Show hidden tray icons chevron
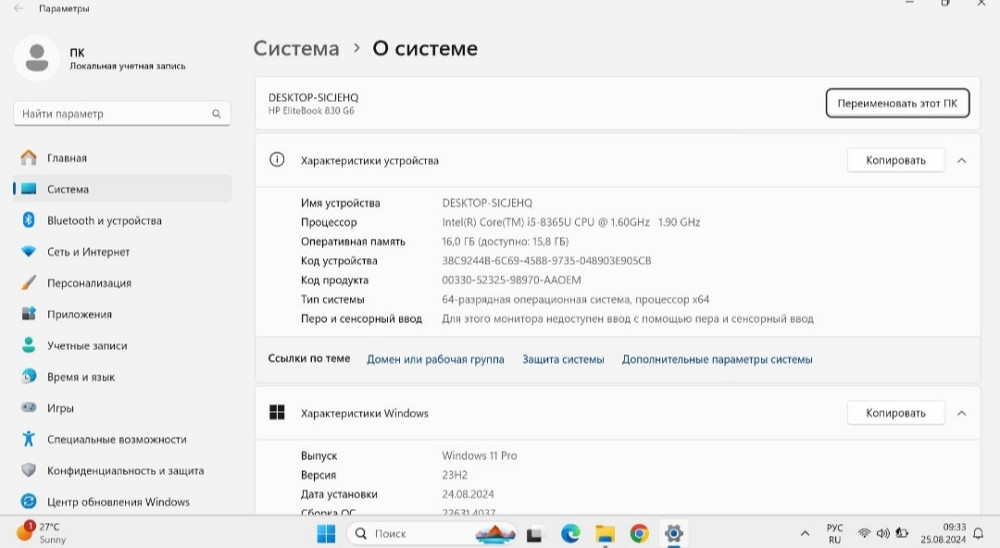 tap(805, 533)
